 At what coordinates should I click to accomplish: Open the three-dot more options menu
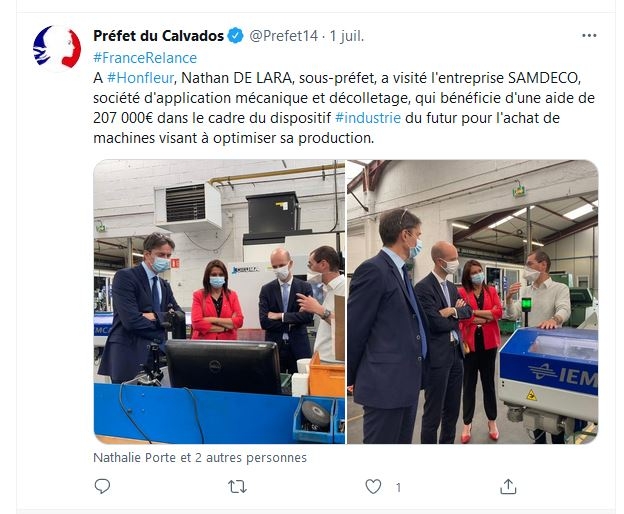point(589,35)
